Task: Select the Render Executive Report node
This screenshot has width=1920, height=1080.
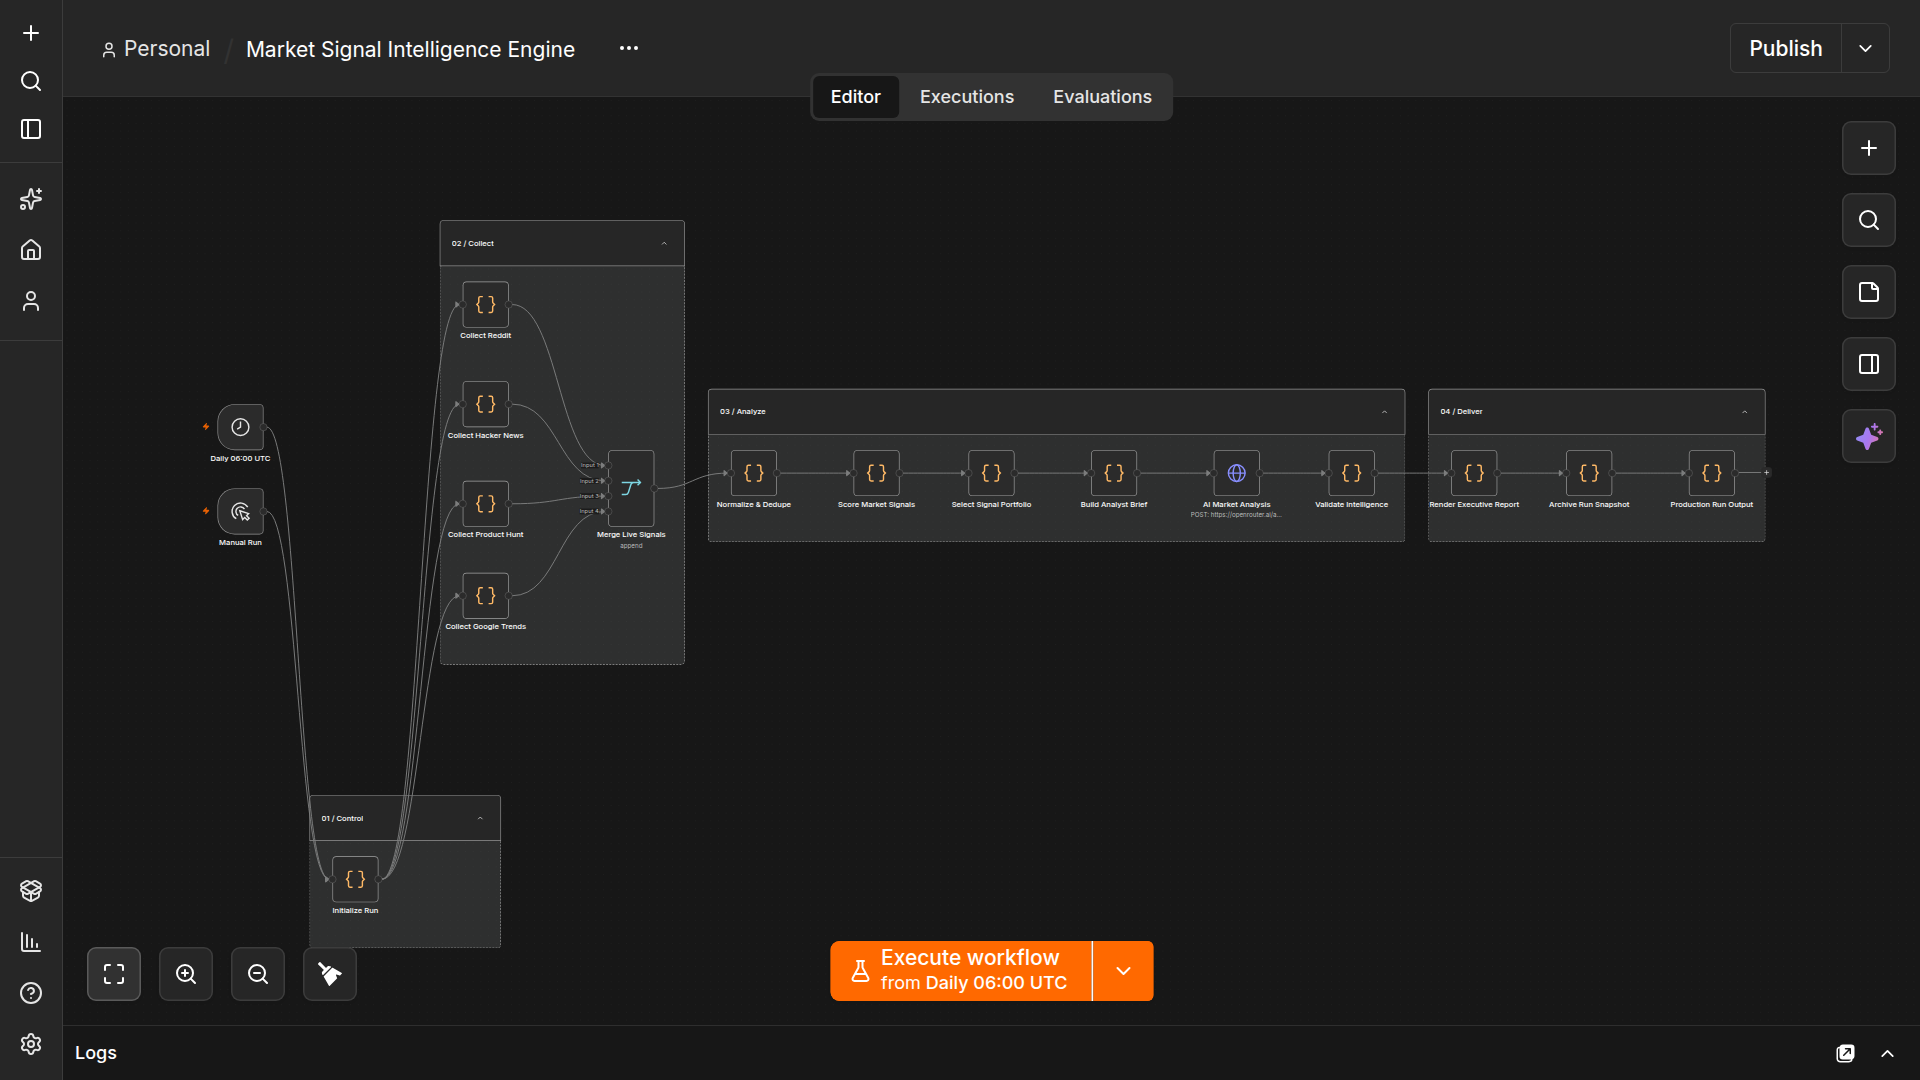Action: click(x=1474, y=473)
